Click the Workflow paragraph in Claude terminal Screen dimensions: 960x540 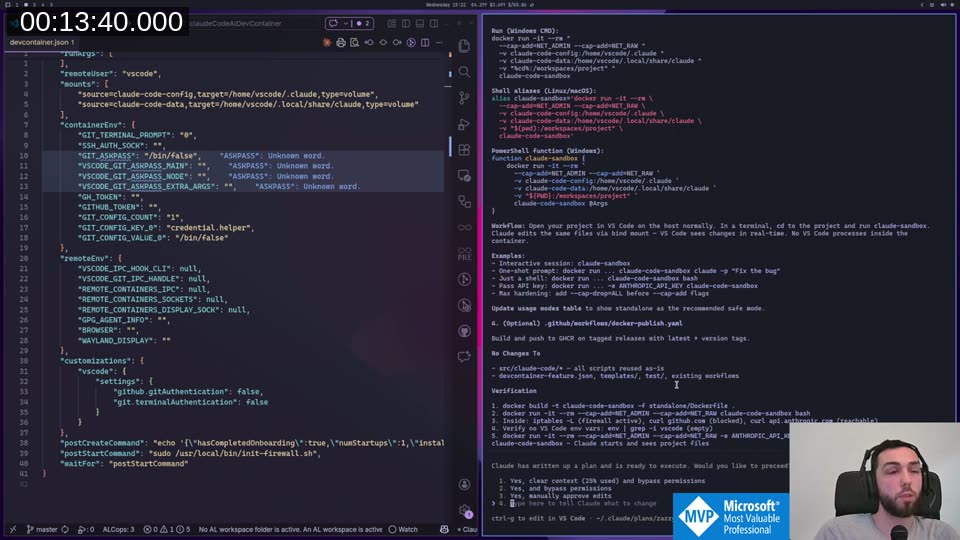[x=710, y=233]
